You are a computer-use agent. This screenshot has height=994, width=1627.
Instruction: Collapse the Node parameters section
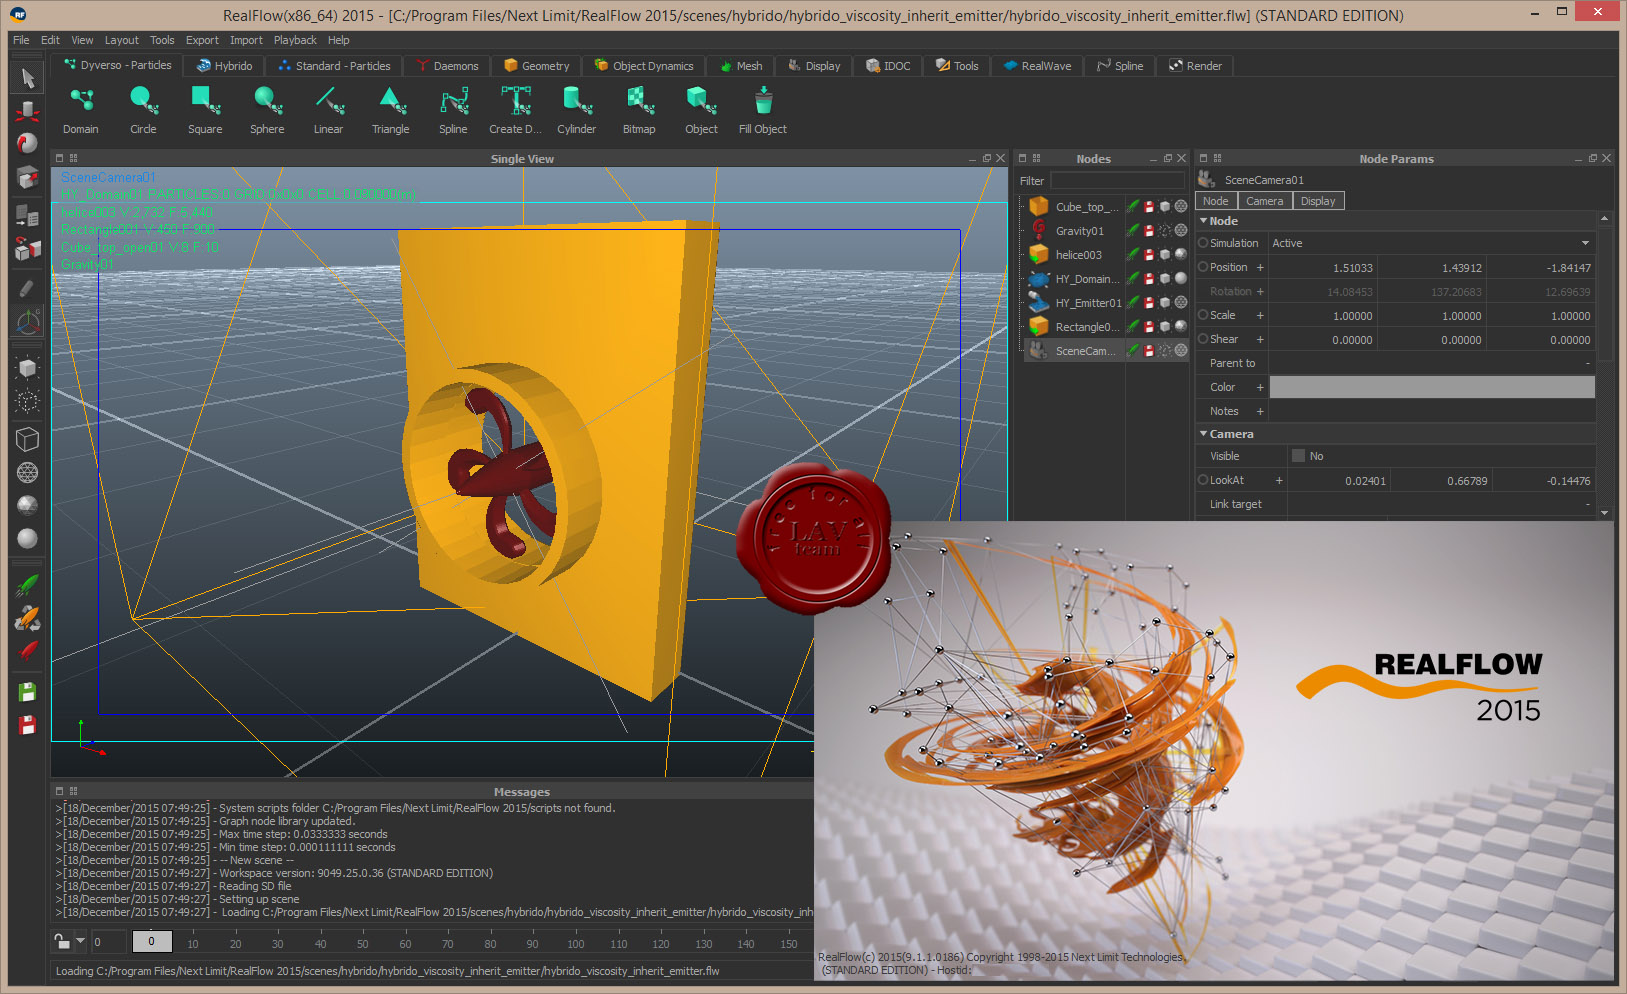coord(1203,221)
